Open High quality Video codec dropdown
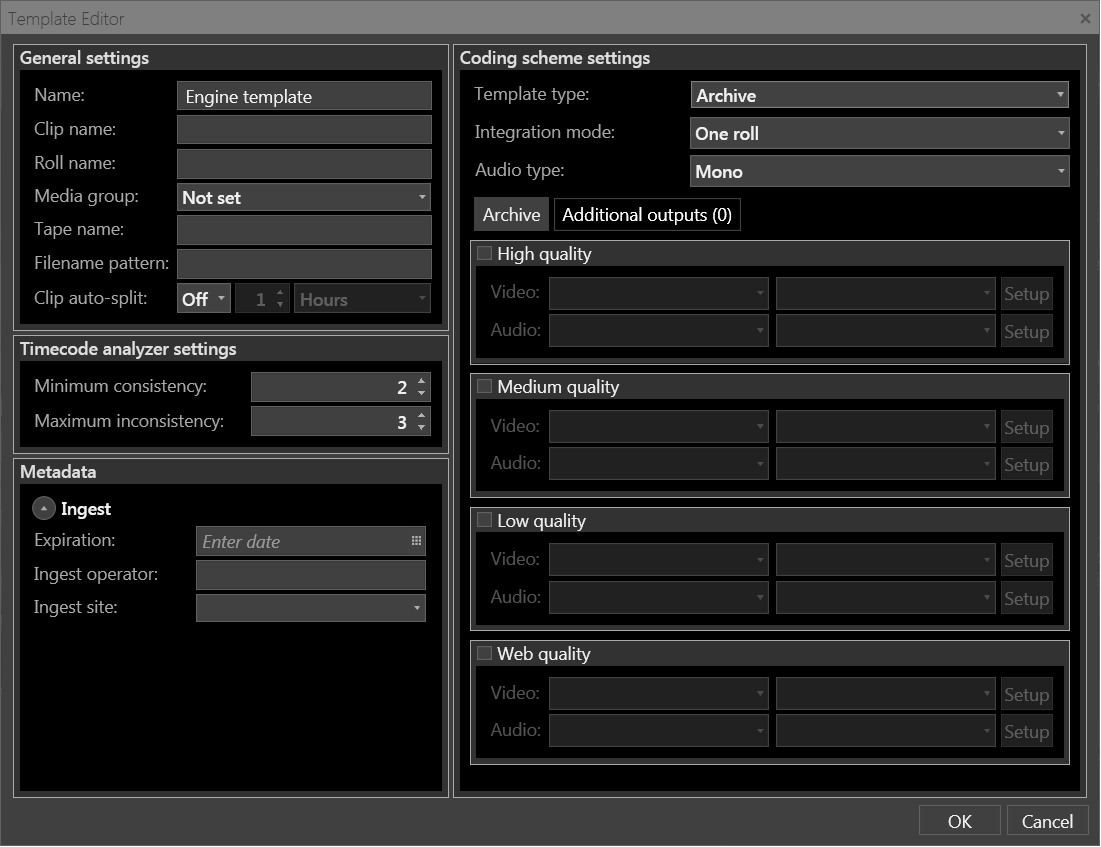The width and height of the screenshot is (1101, 847). [x=659, y=293]
